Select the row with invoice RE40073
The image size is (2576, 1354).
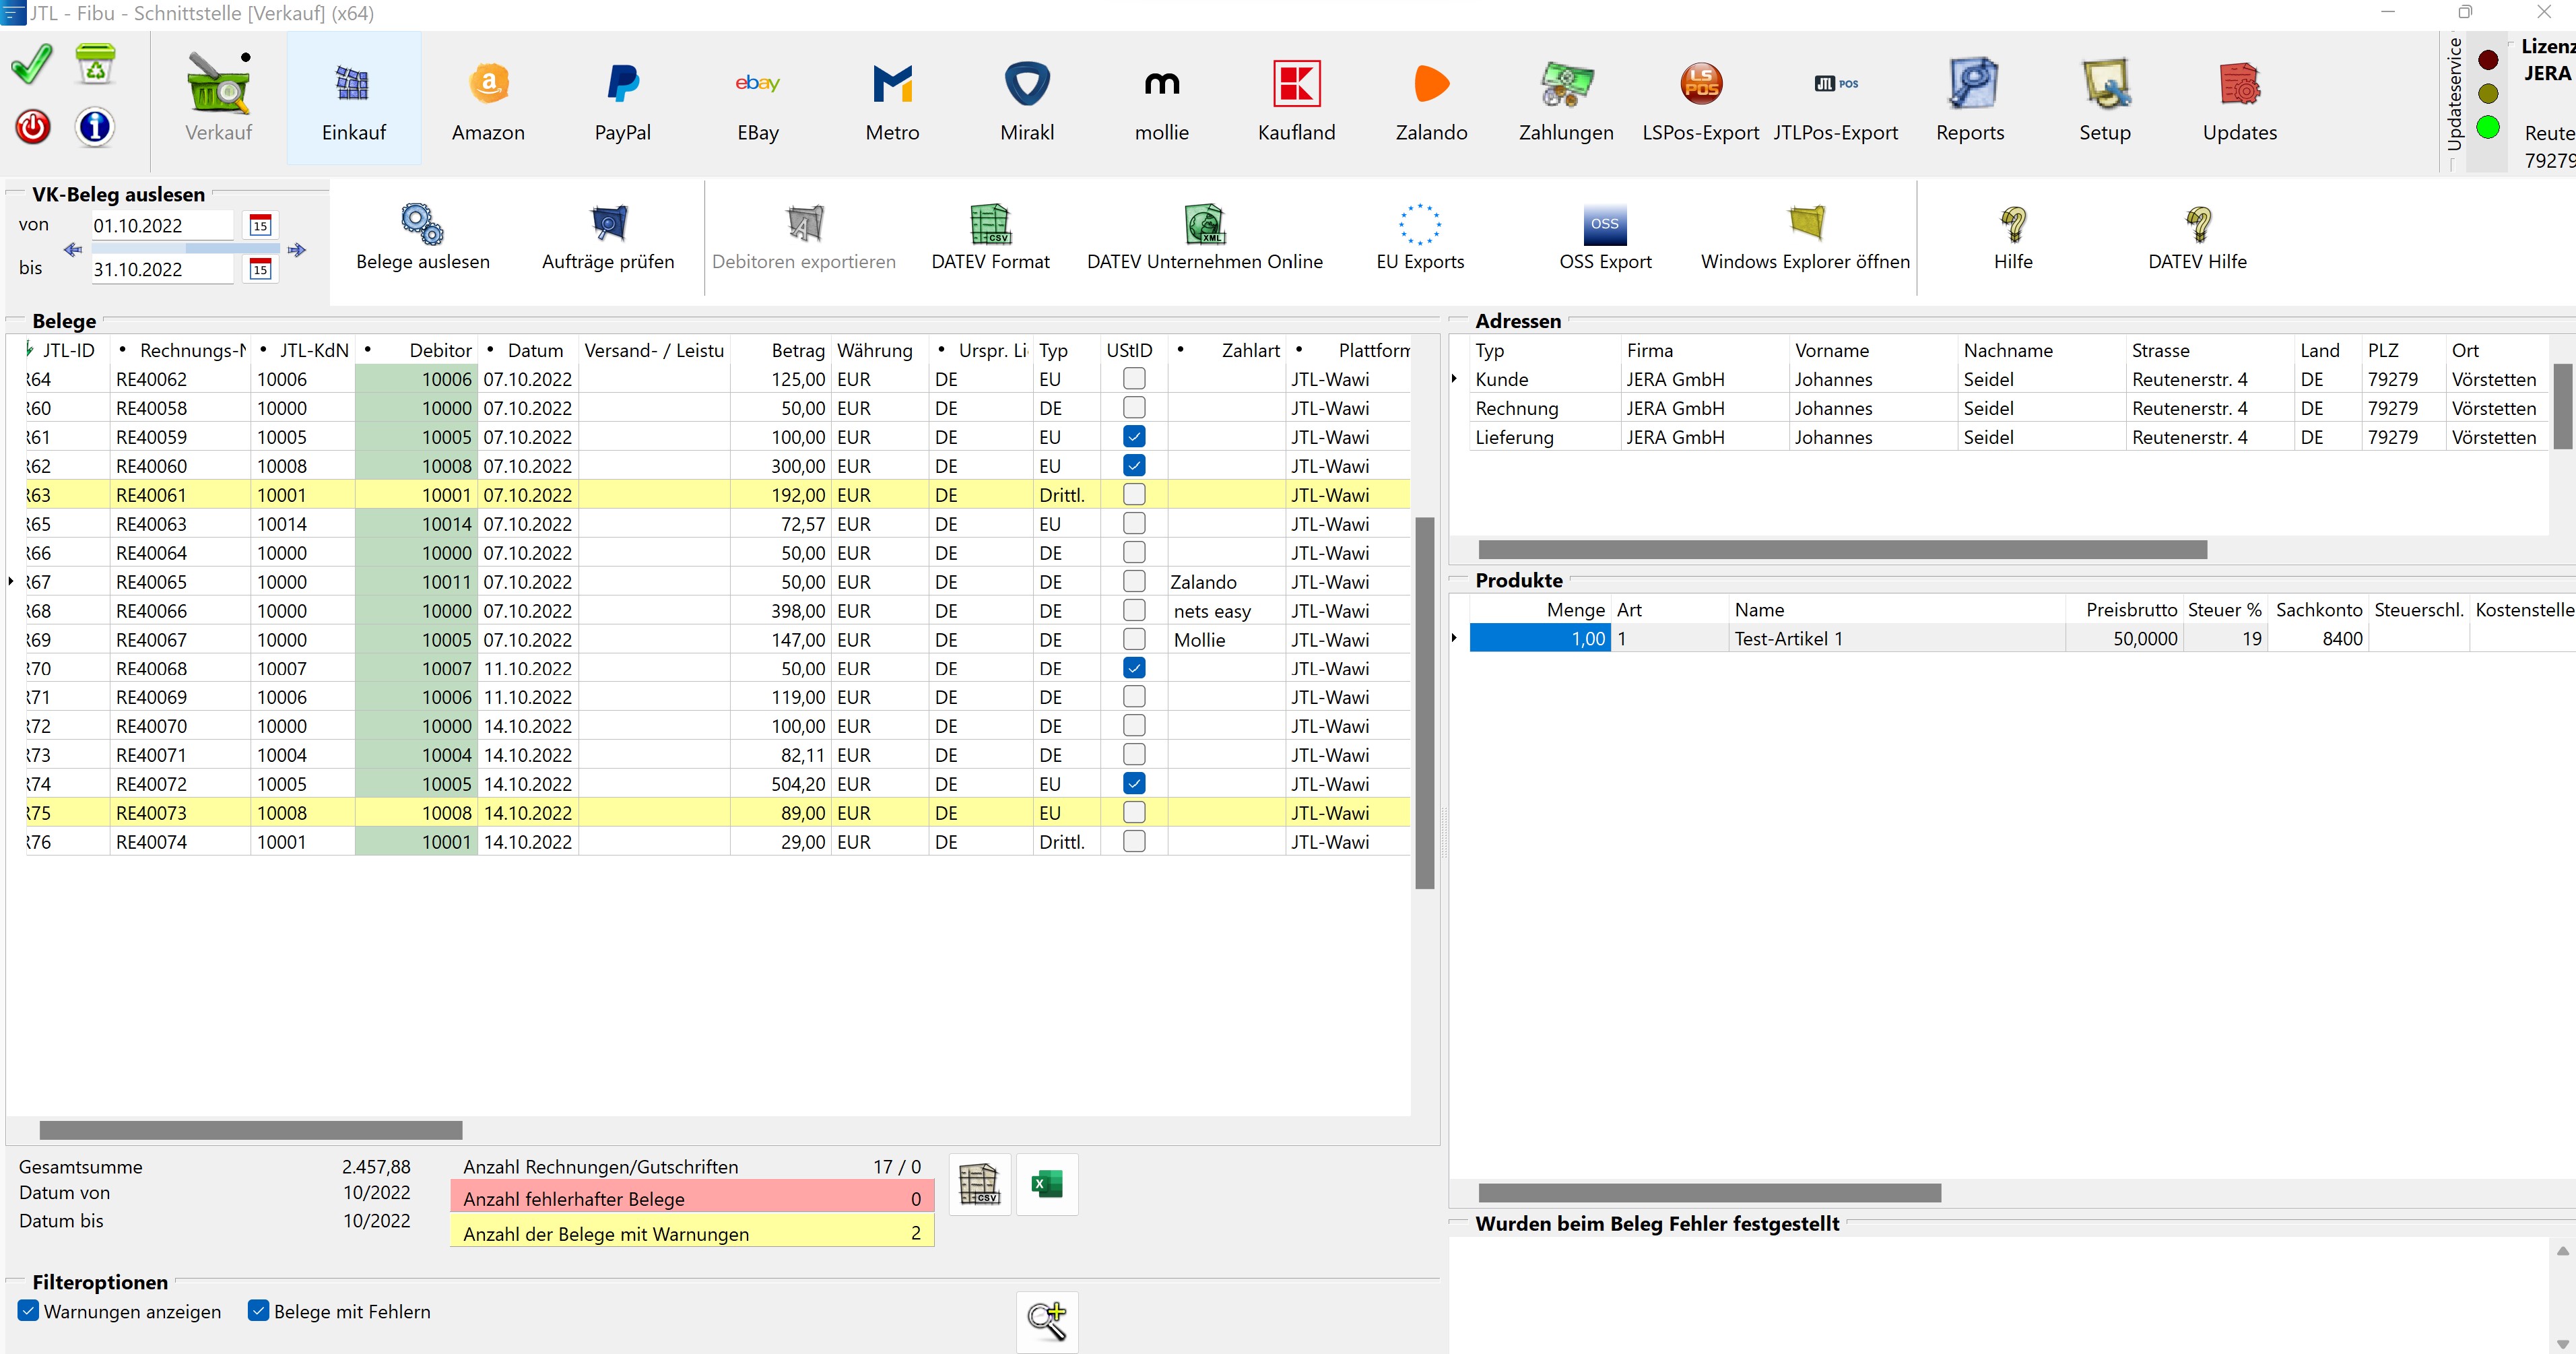pos(718,813)
